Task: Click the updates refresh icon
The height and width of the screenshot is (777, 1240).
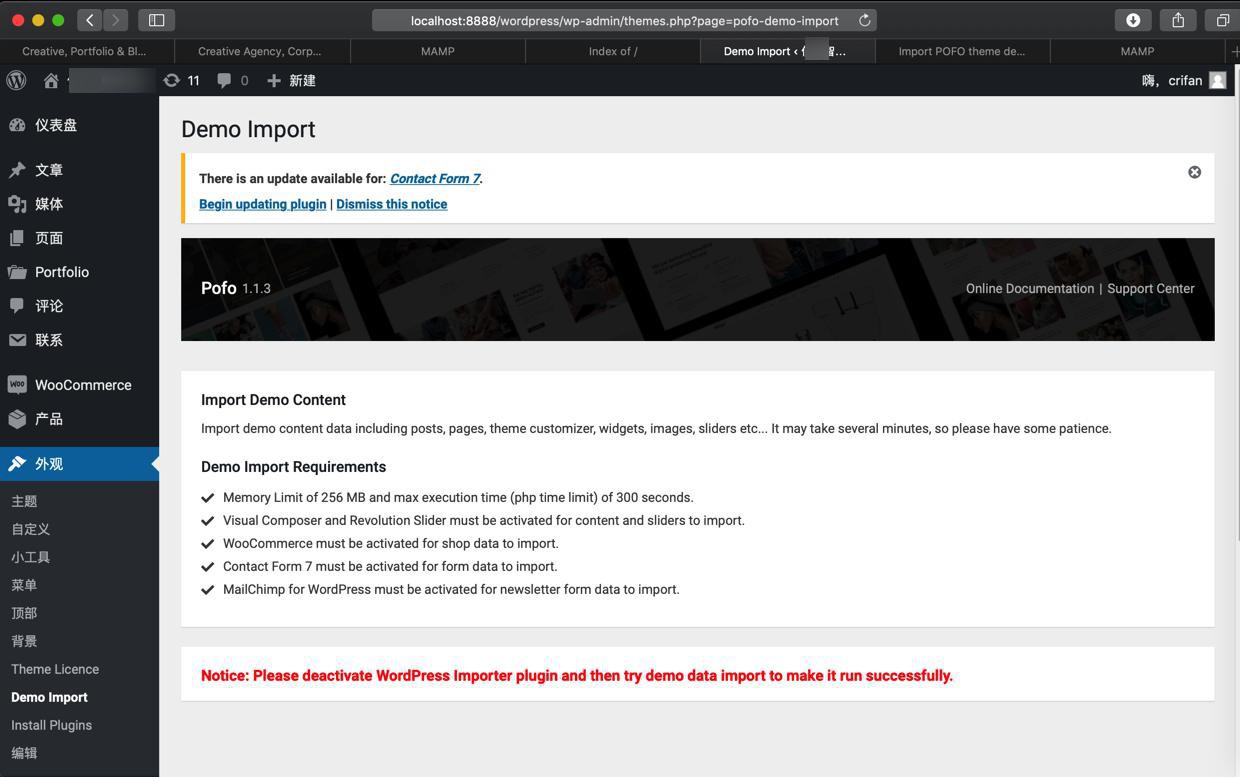Action: pyautogui.click(x=172, y=80)
